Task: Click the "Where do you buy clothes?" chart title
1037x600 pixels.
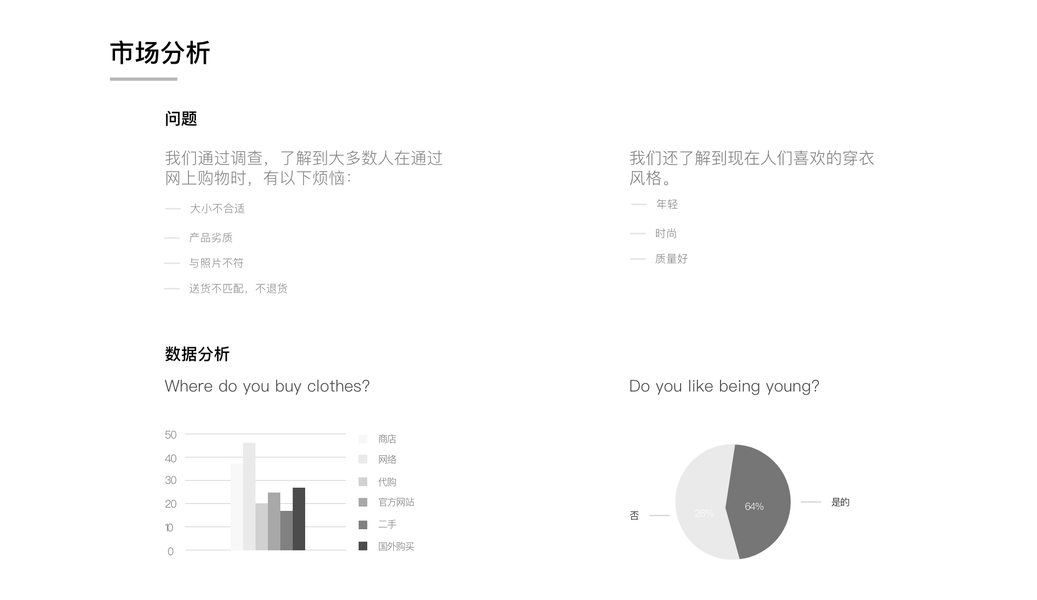Action: [x=267, y=386]
